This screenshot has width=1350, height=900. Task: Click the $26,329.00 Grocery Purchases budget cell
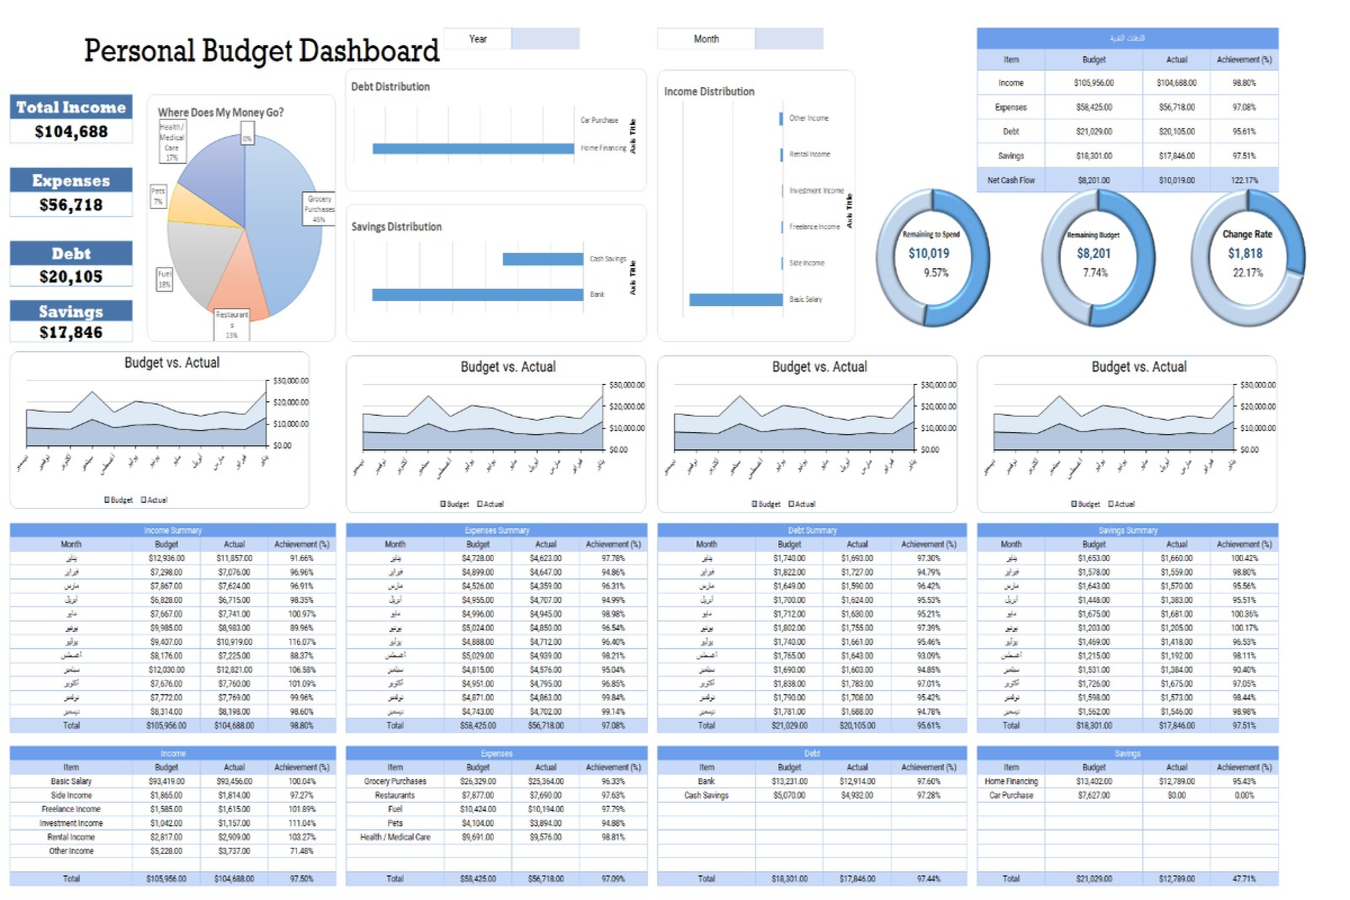coord(478,782)
